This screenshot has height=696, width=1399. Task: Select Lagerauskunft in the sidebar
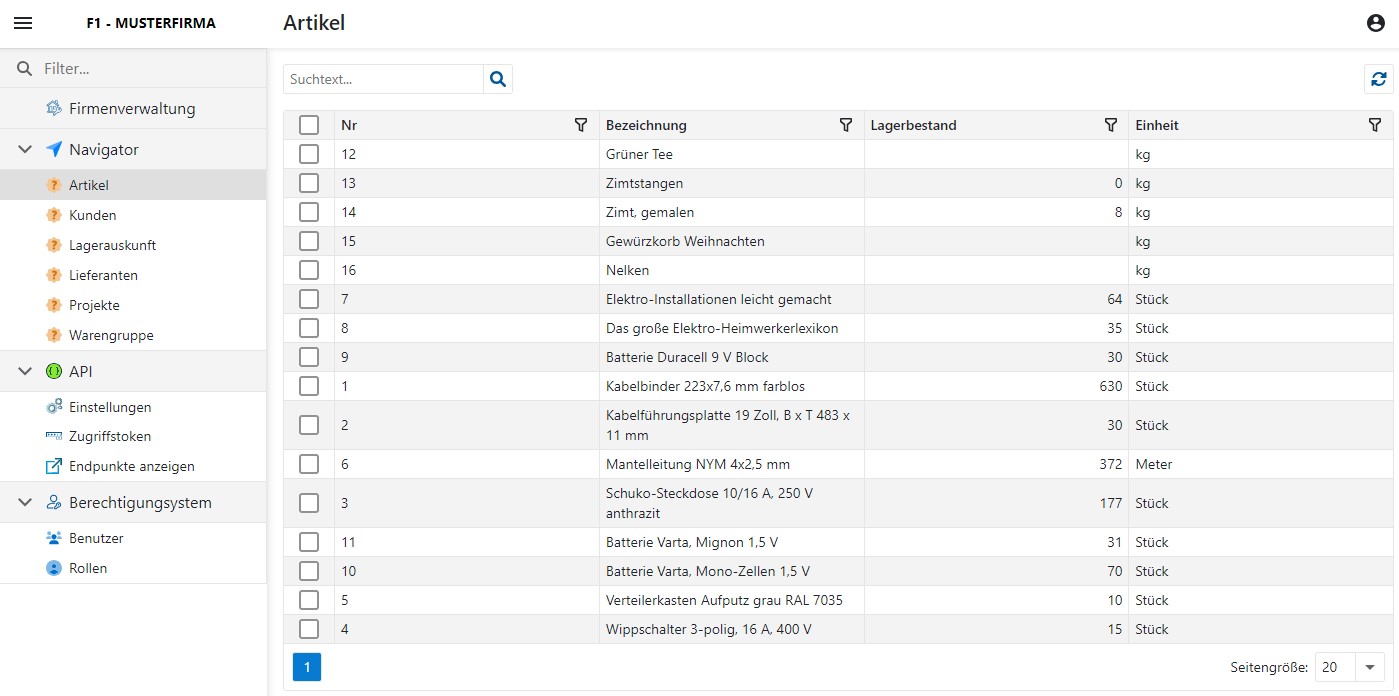112,245
